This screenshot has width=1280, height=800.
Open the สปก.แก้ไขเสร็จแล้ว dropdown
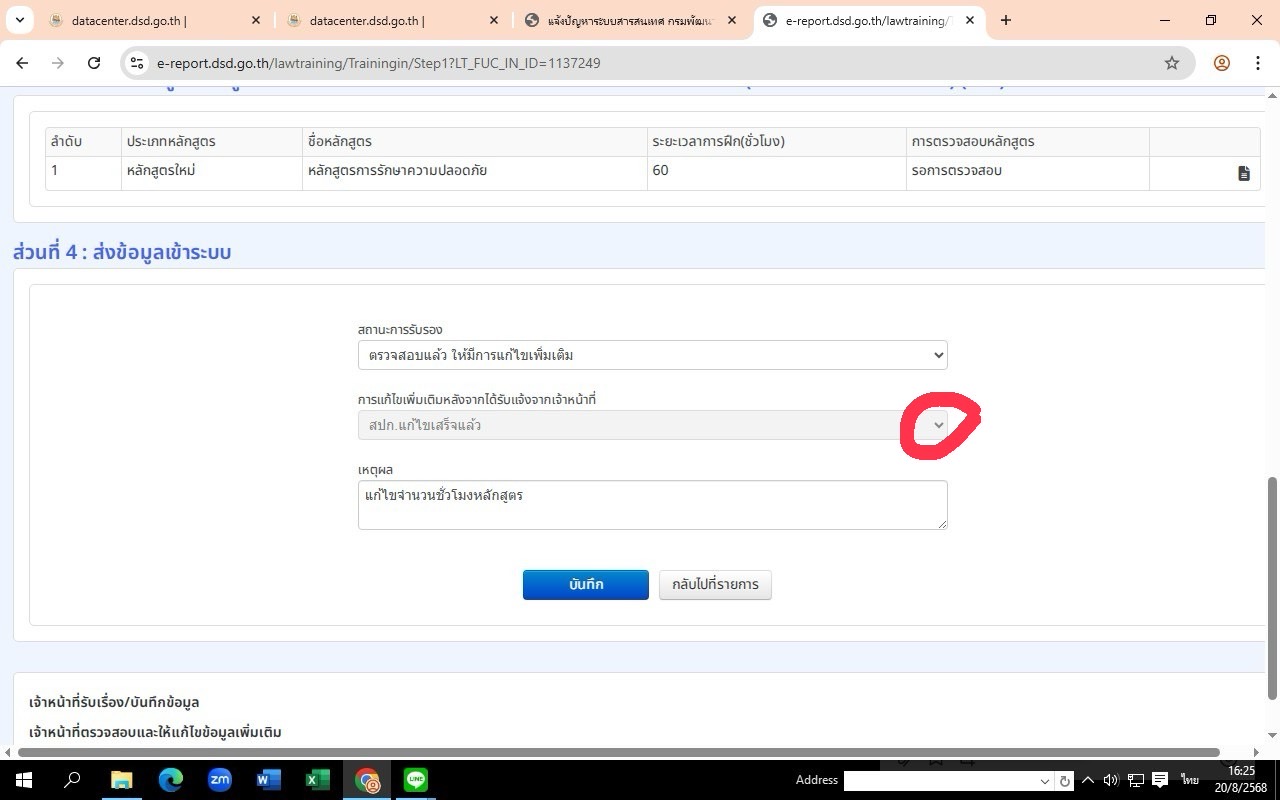click(x=652, y=425)
